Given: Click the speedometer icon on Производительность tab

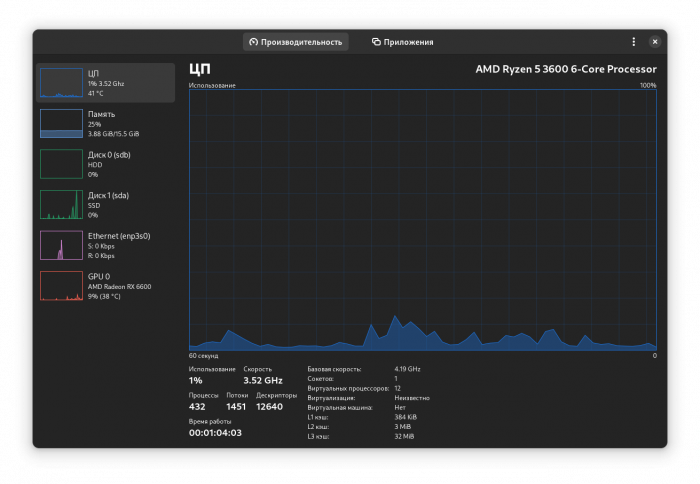Looking at the screenshot, I should tap(254, 42).
